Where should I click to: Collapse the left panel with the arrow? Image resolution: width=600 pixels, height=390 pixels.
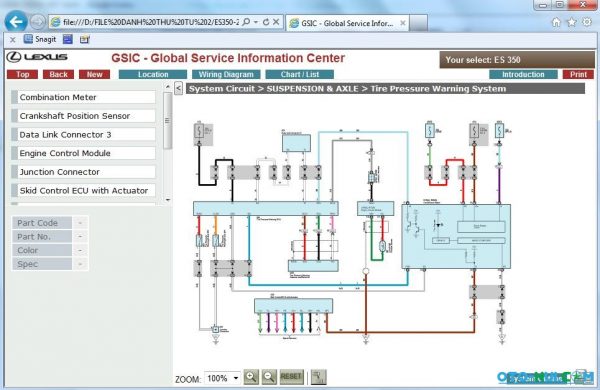[x=178, y=88]
